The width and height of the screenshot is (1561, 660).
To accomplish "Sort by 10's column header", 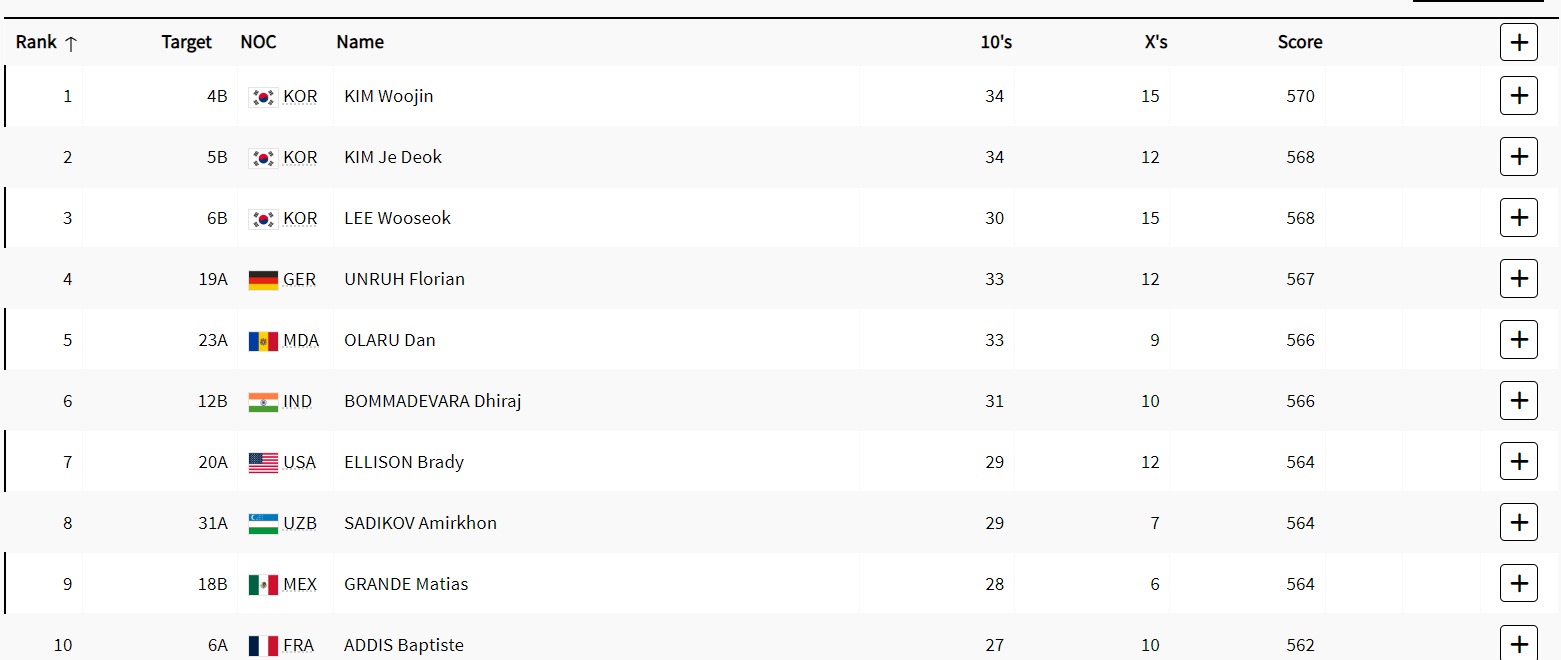I will 995,42.
